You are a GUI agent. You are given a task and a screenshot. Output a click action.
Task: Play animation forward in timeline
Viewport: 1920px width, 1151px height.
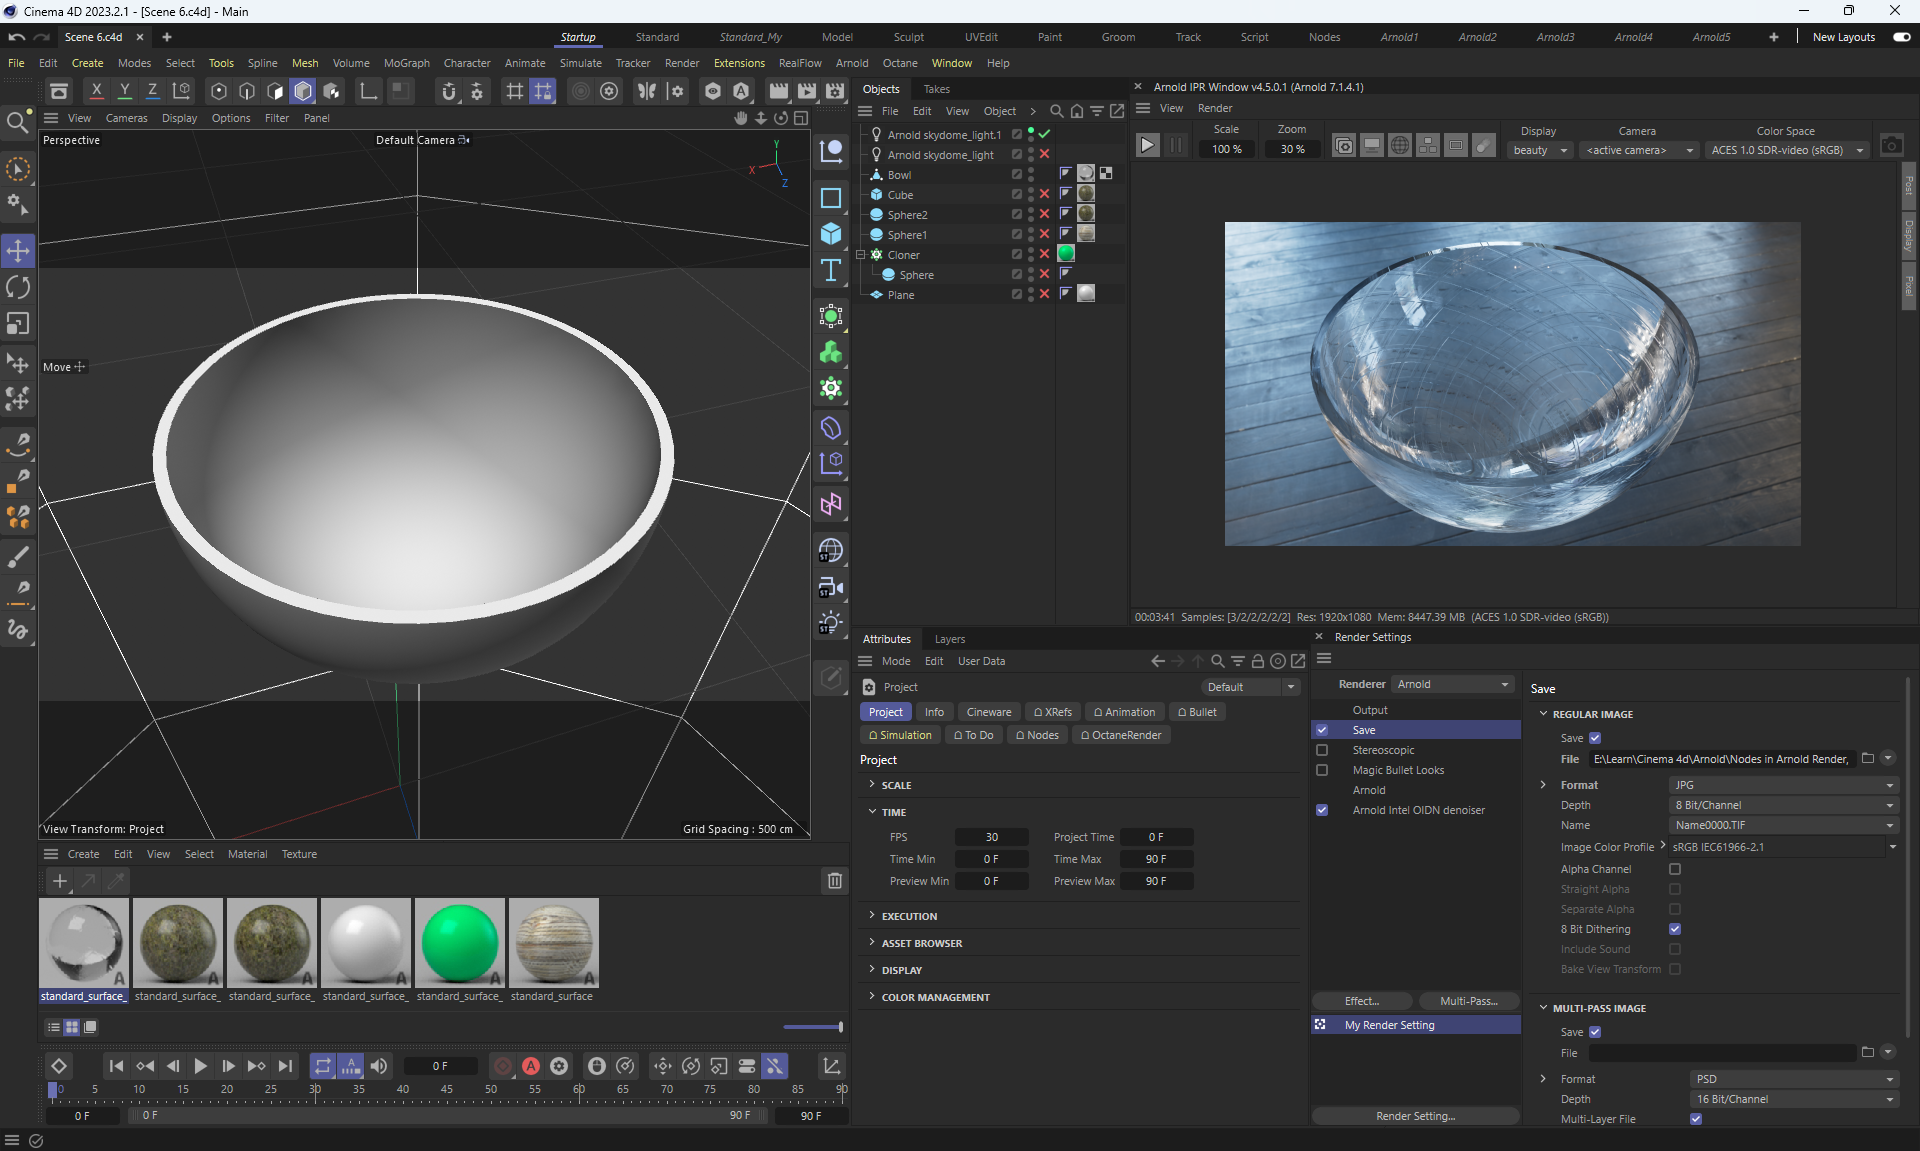click(x=200, y=1066)
